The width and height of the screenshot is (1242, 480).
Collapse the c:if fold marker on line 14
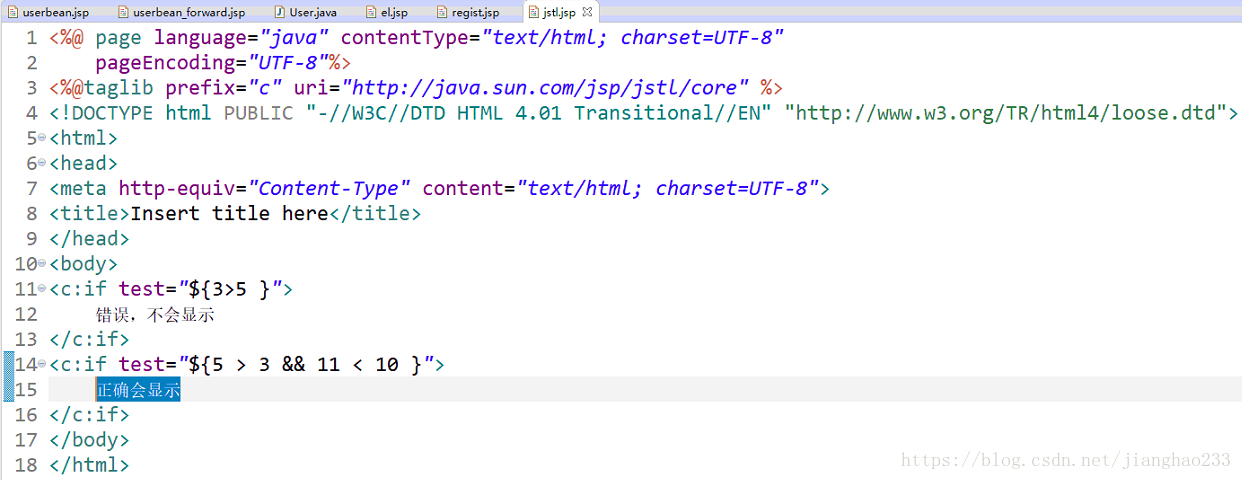pyautogui.click(x=42, y=366)
